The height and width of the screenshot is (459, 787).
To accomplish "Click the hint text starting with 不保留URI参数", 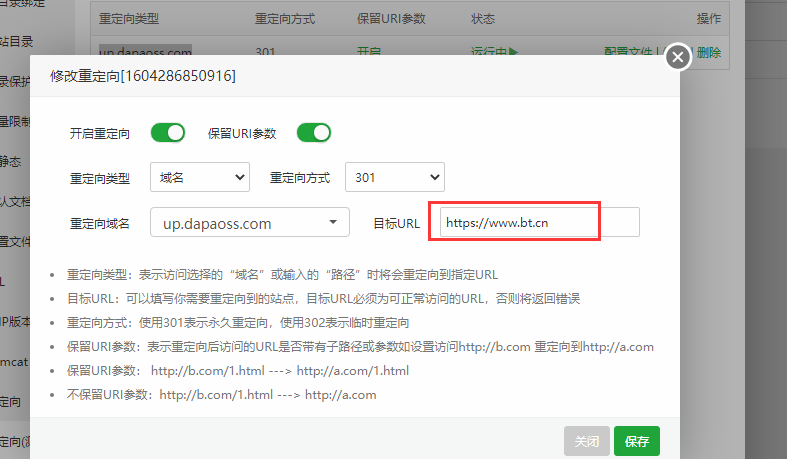I will tap(221, 395).
